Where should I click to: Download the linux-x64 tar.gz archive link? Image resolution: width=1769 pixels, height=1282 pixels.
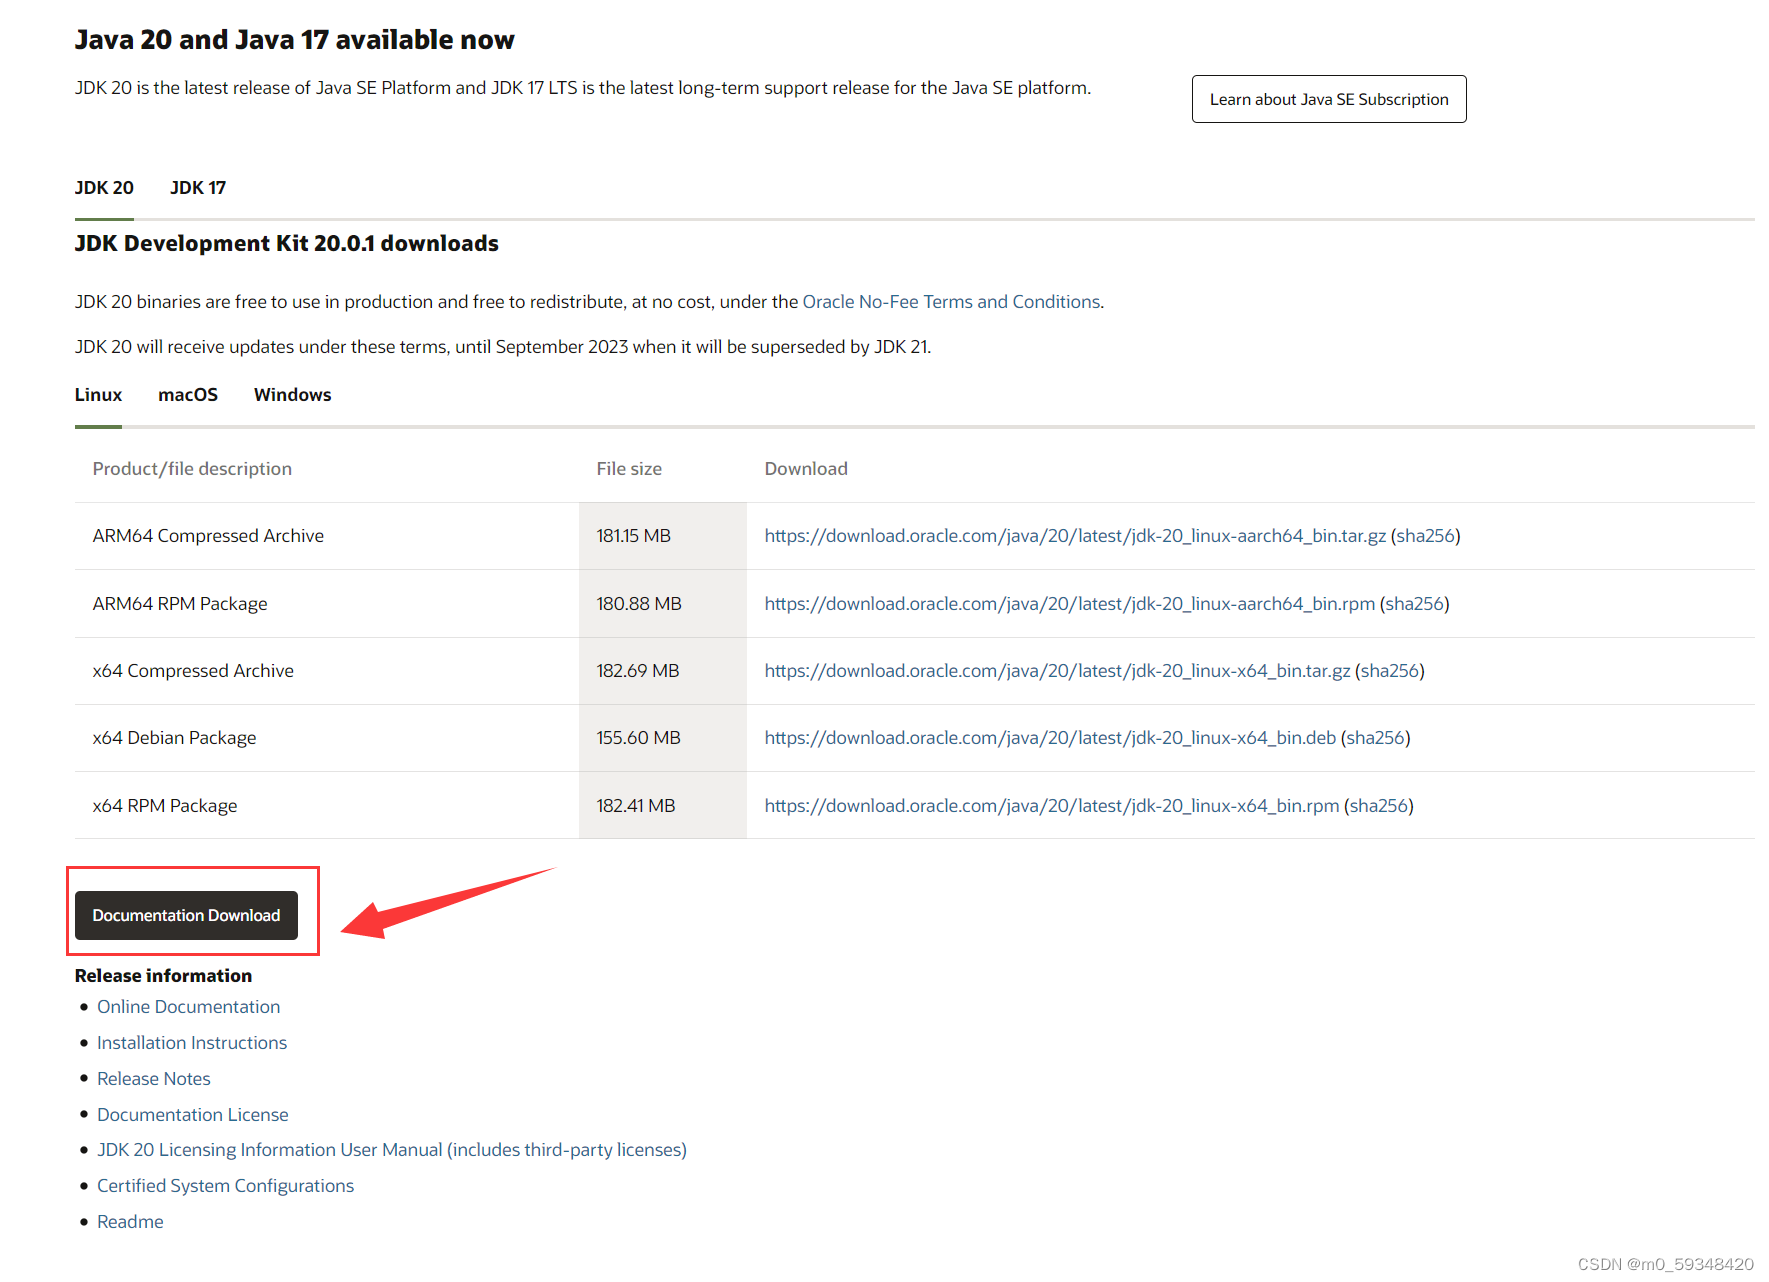click(x=1057, y=671)
